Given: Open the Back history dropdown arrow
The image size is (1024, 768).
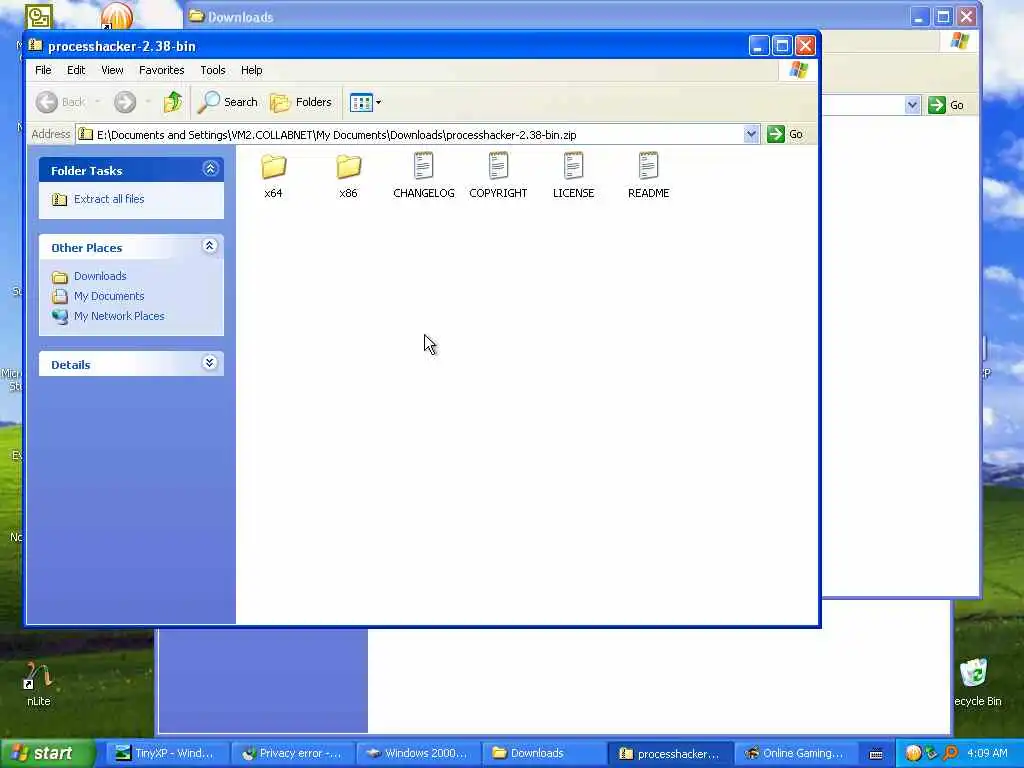Looking at the screenshot, I should pos(98,102).
